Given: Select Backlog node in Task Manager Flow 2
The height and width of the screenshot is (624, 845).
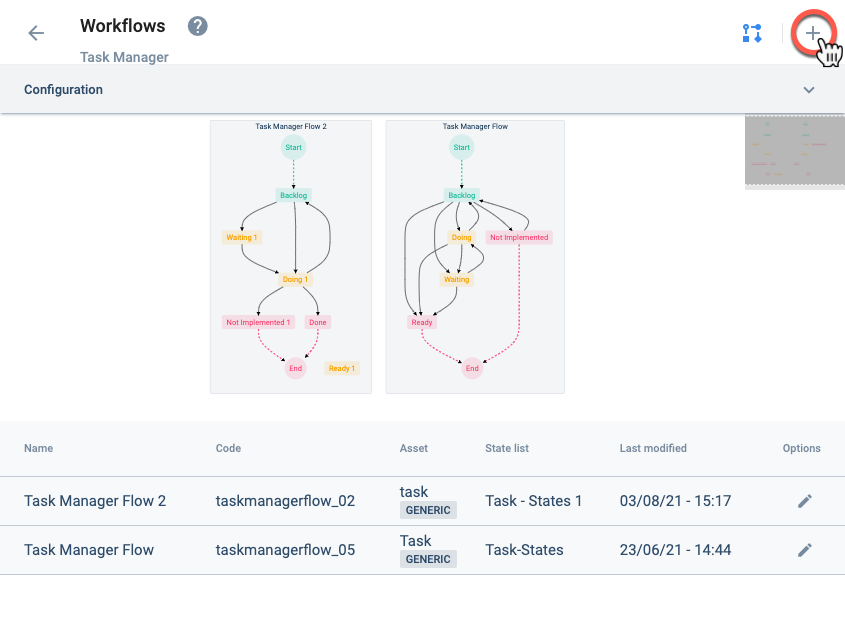Looking at the screenshot, I should tap(294, 195).
